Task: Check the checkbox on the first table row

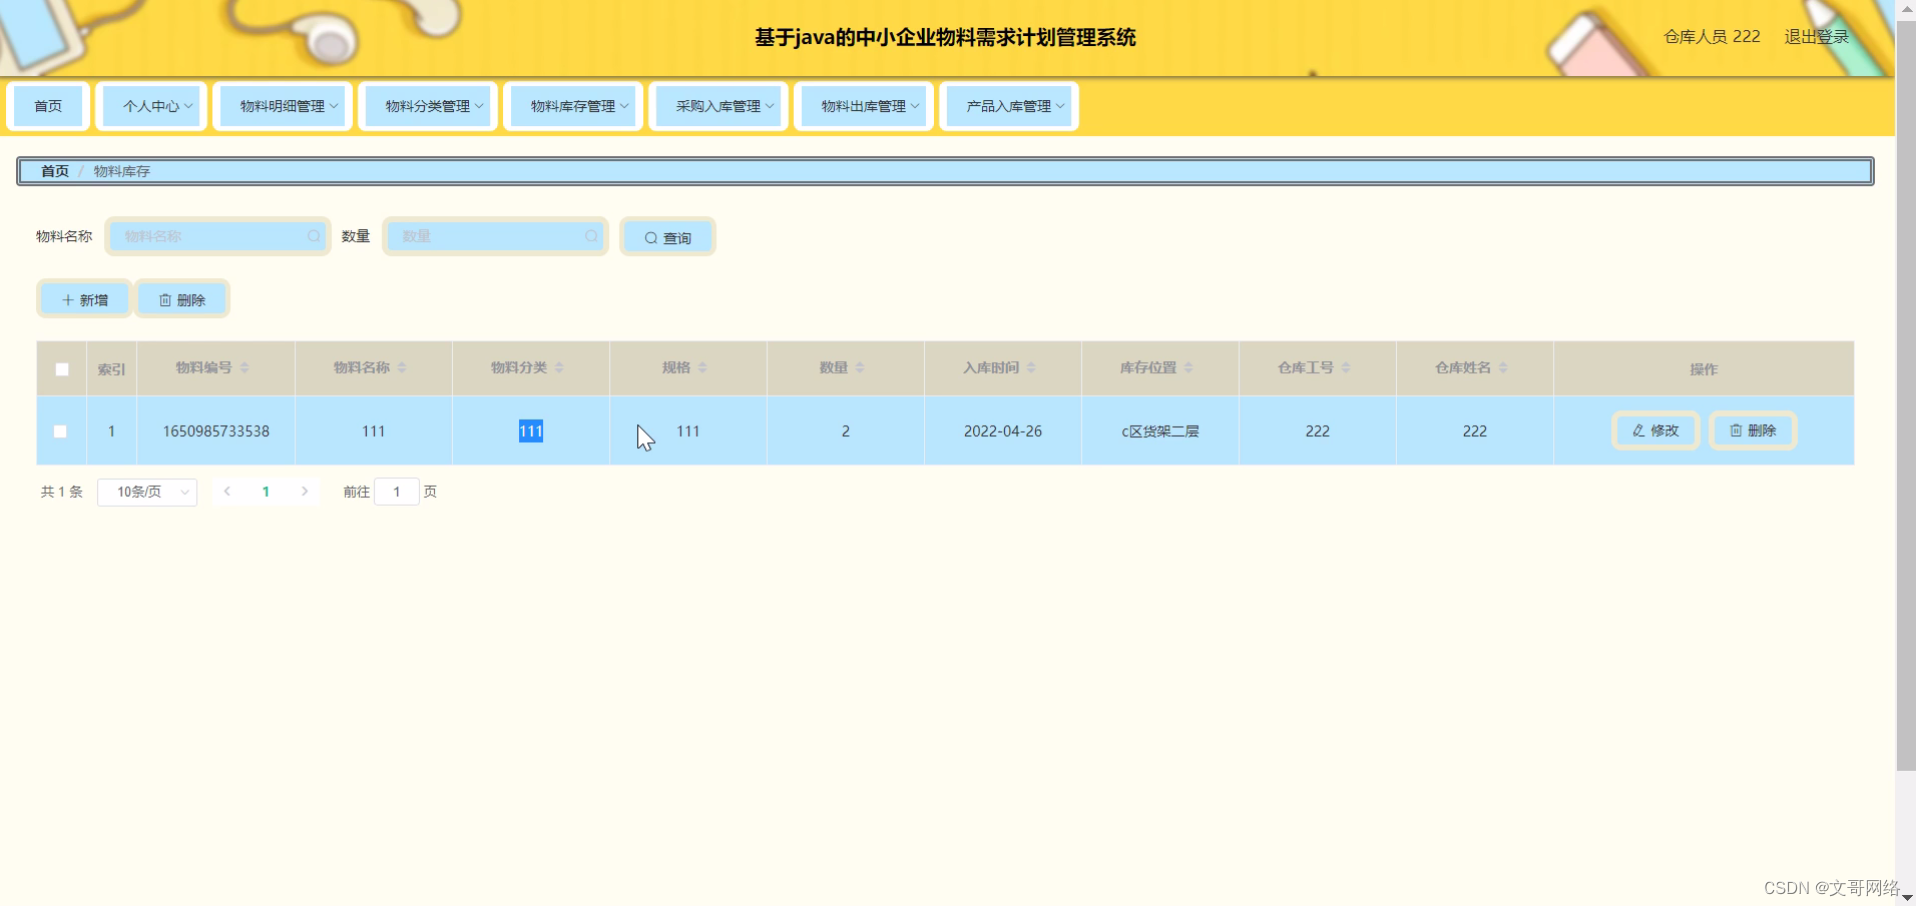Action: [61, 431]
